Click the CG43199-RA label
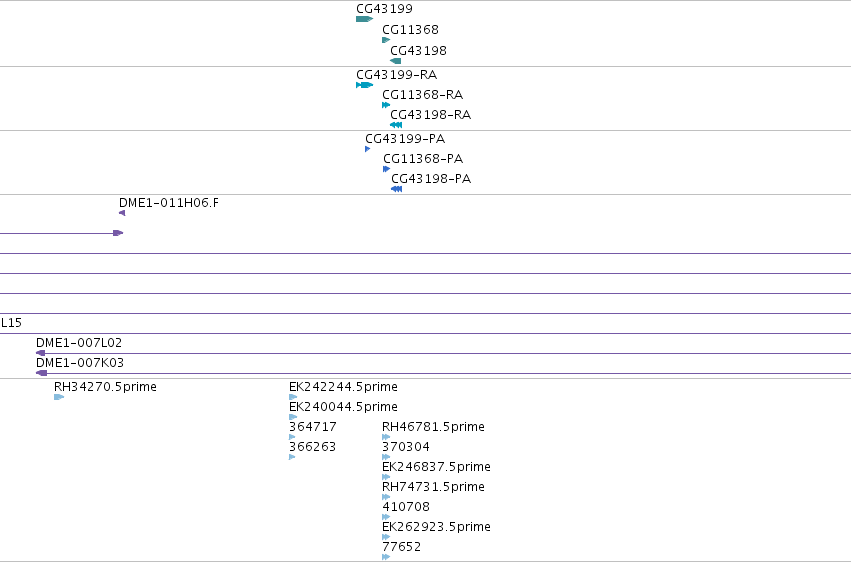 tap(397, 75)
